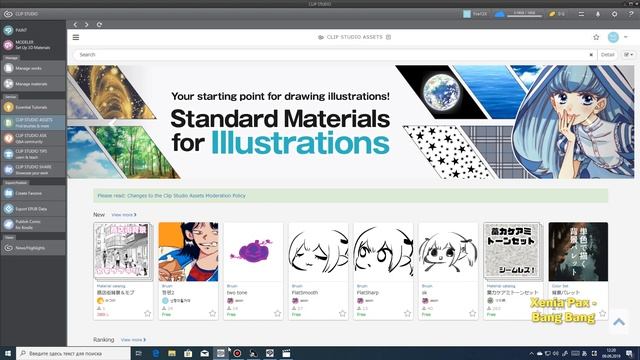This screenshot has width=640, height=360.
Task: Open MODELER in the sidebar
Action: click(x=33, y=45)
